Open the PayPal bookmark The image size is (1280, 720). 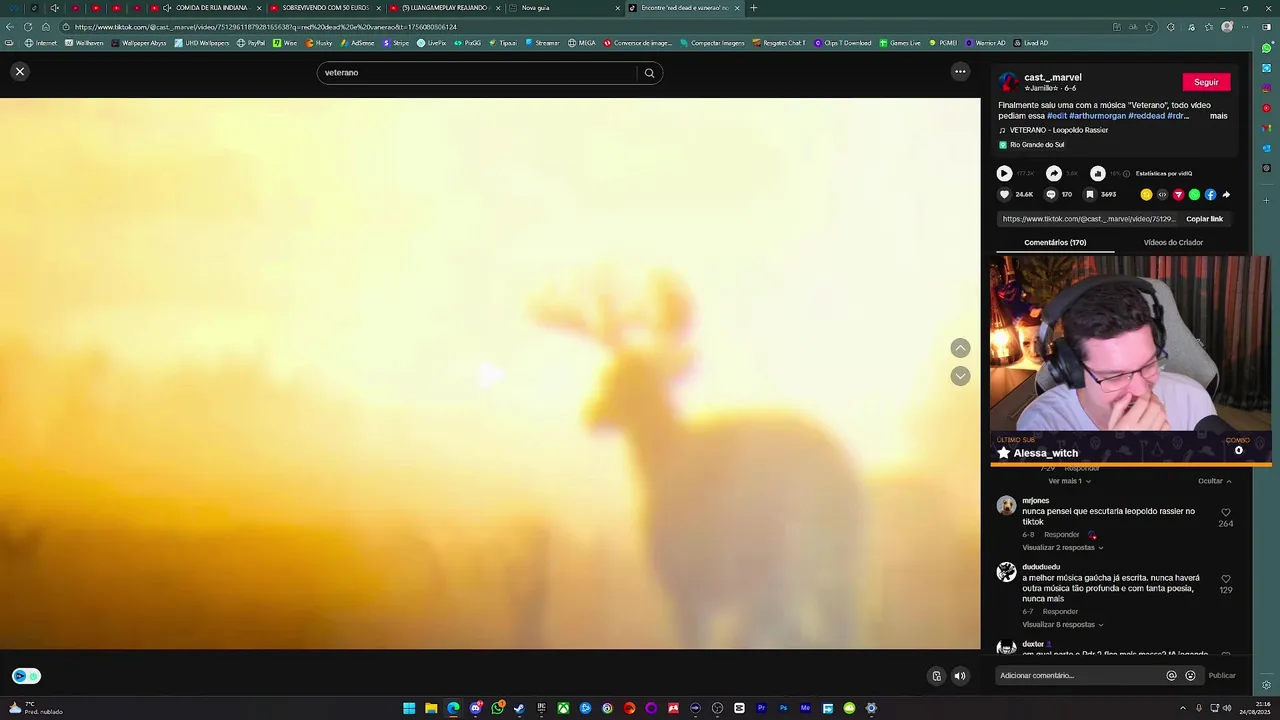251,43
